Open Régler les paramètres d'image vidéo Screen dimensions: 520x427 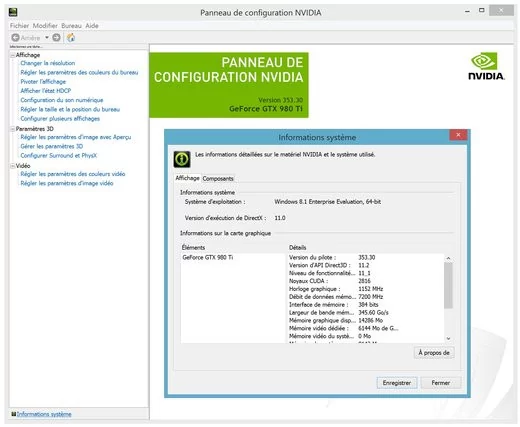point(67,183)
